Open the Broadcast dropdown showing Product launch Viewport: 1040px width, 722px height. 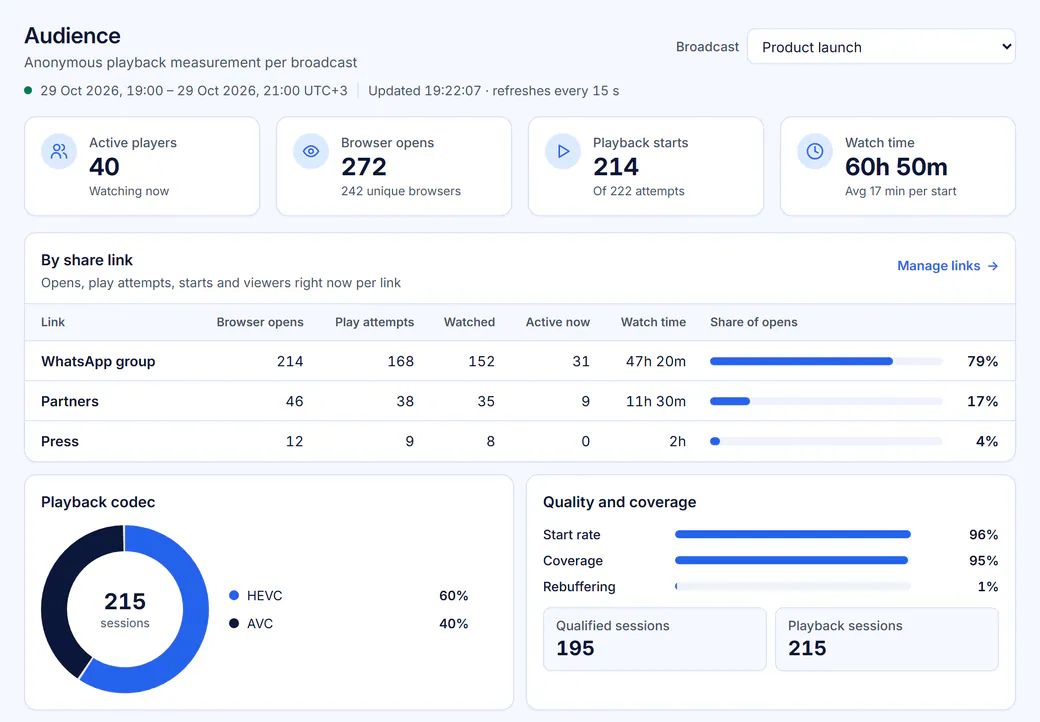[881, 46]
